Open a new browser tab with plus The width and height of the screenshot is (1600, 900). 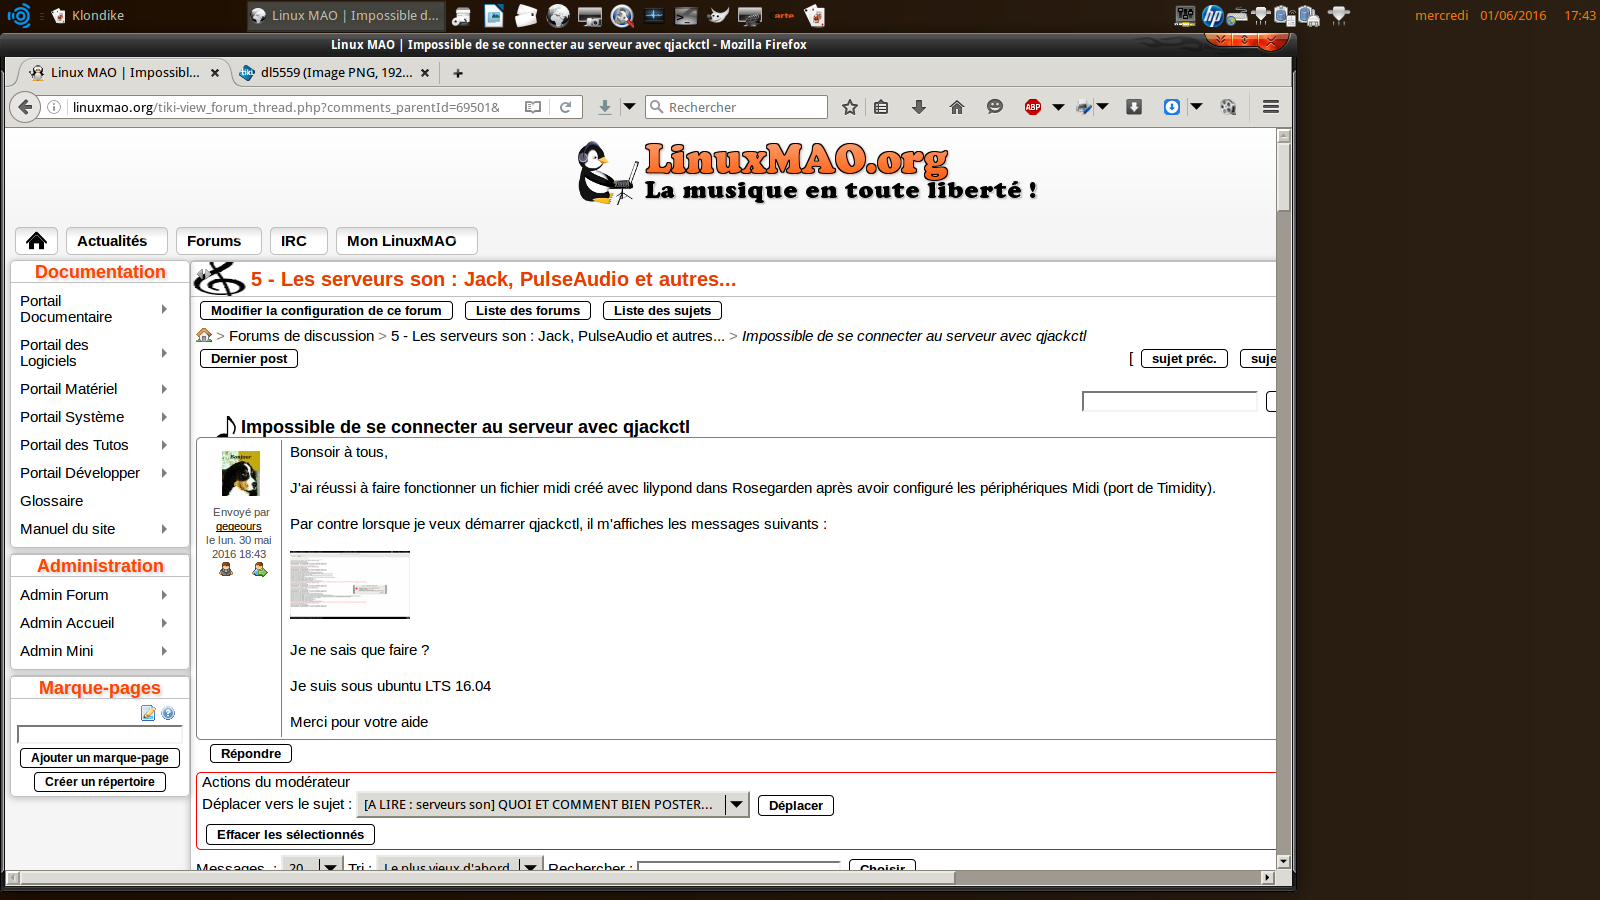[458, 73]
